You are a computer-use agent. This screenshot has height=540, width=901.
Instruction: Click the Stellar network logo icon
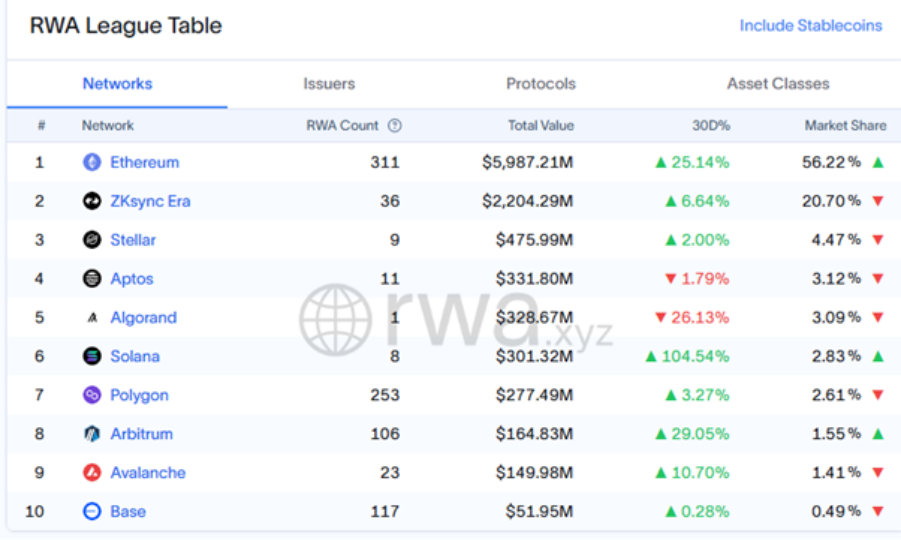pos(92,240)
